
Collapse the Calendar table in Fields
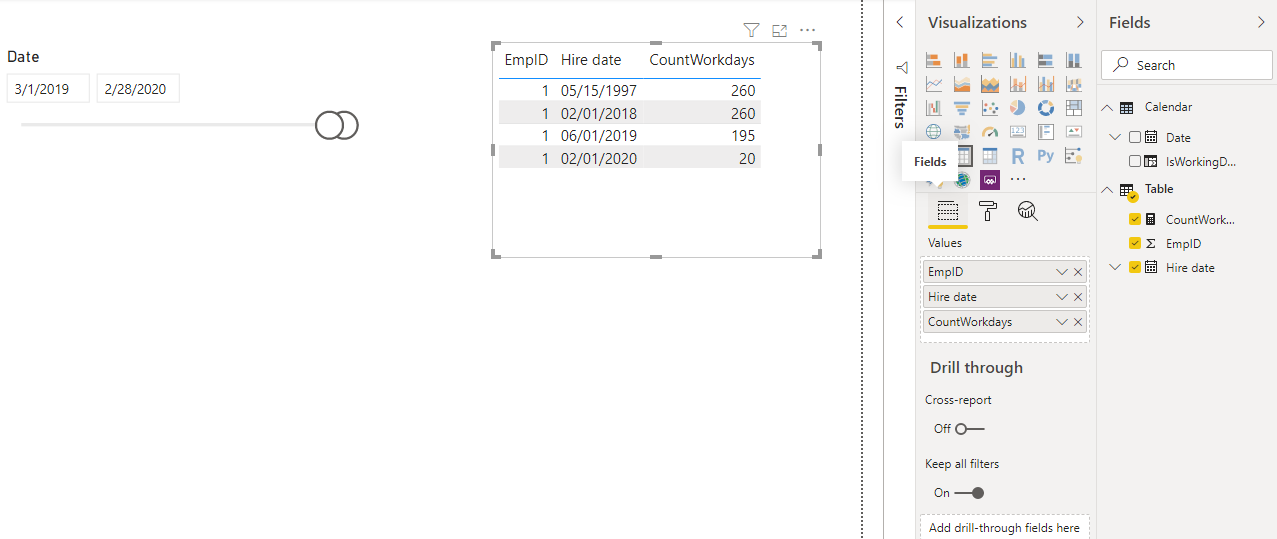[x=1107, y=107]
